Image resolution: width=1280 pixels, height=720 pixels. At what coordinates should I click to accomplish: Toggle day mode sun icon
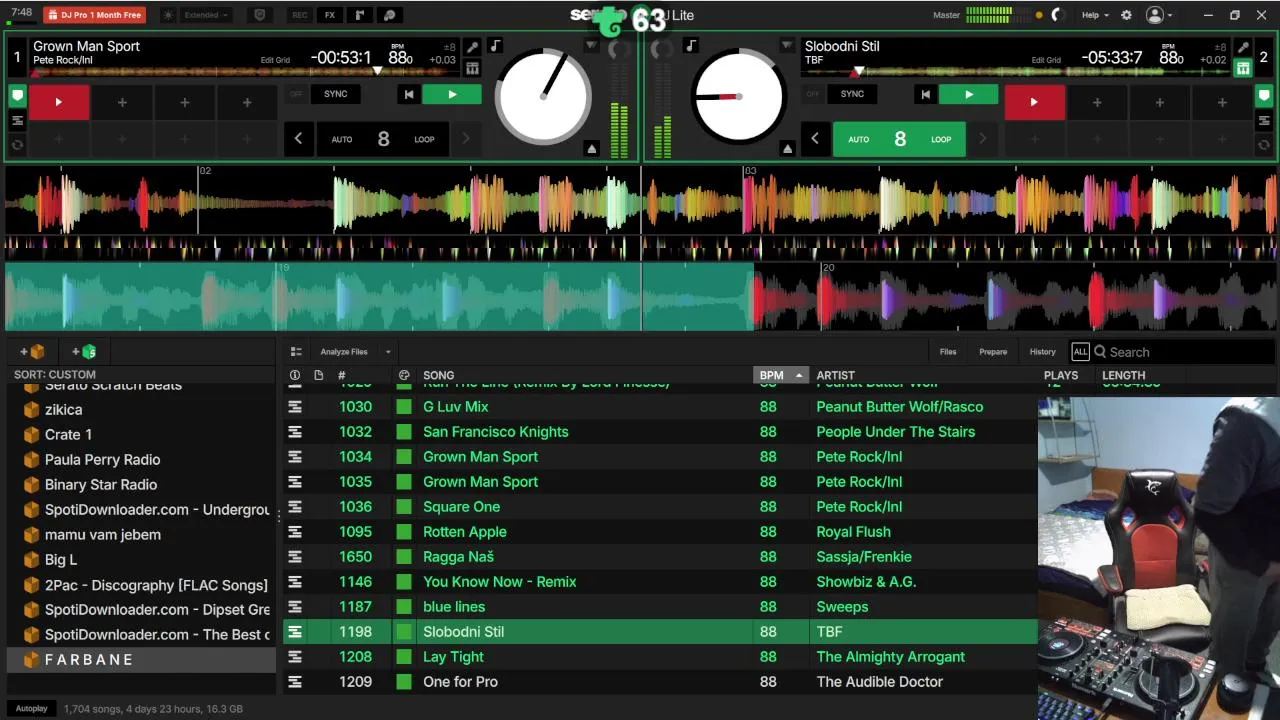pyautogui.click(x=168, y=15)
